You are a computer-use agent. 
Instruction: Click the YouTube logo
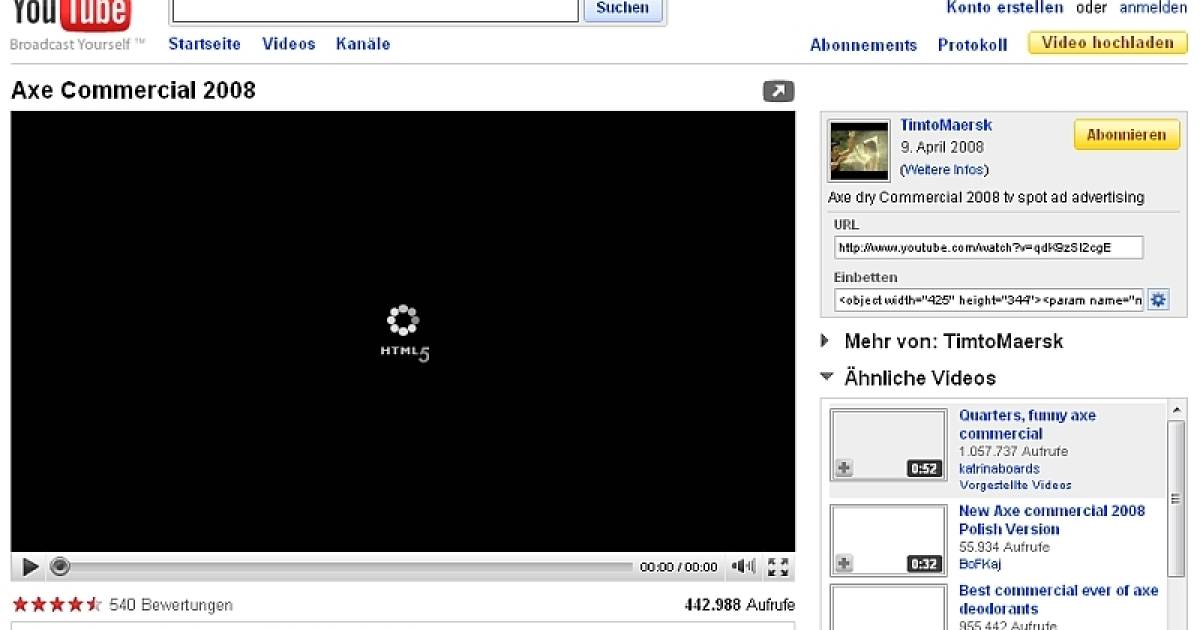(x=70, y=14)
